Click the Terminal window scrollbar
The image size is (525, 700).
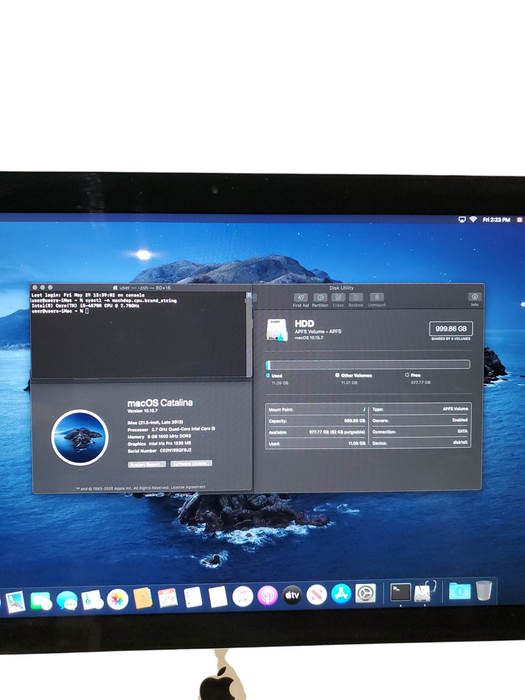click(249, 335)
